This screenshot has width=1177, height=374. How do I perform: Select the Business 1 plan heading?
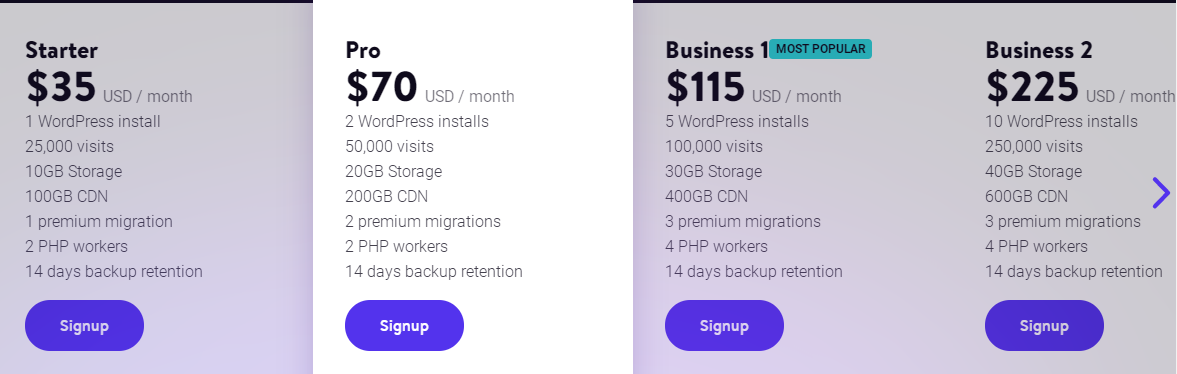[717, 50]
